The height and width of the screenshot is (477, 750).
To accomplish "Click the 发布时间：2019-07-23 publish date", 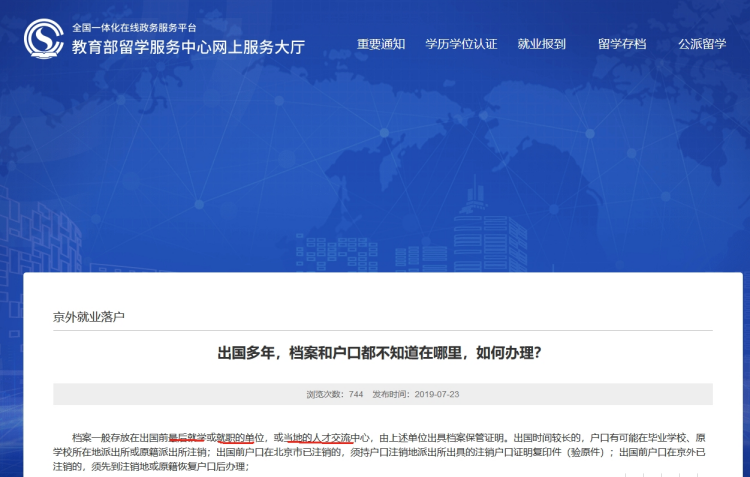I will 416,394.
